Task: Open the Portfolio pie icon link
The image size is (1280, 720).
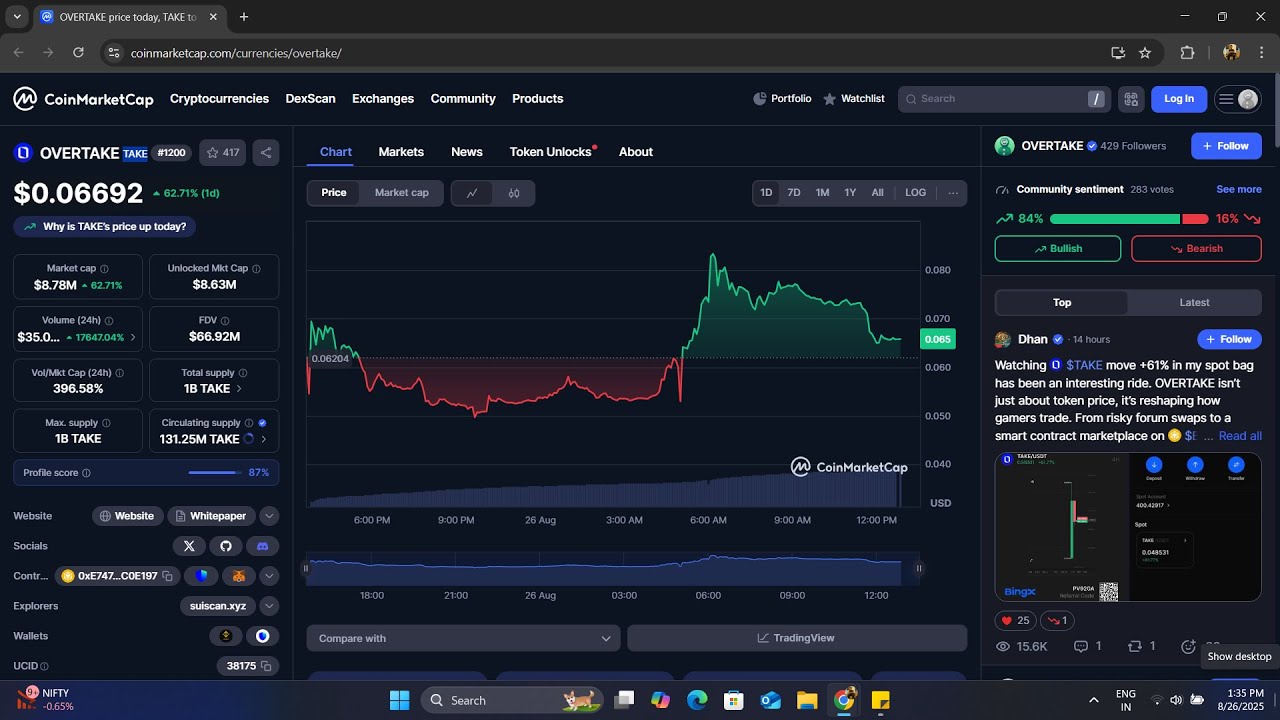Action: point(782,99)
